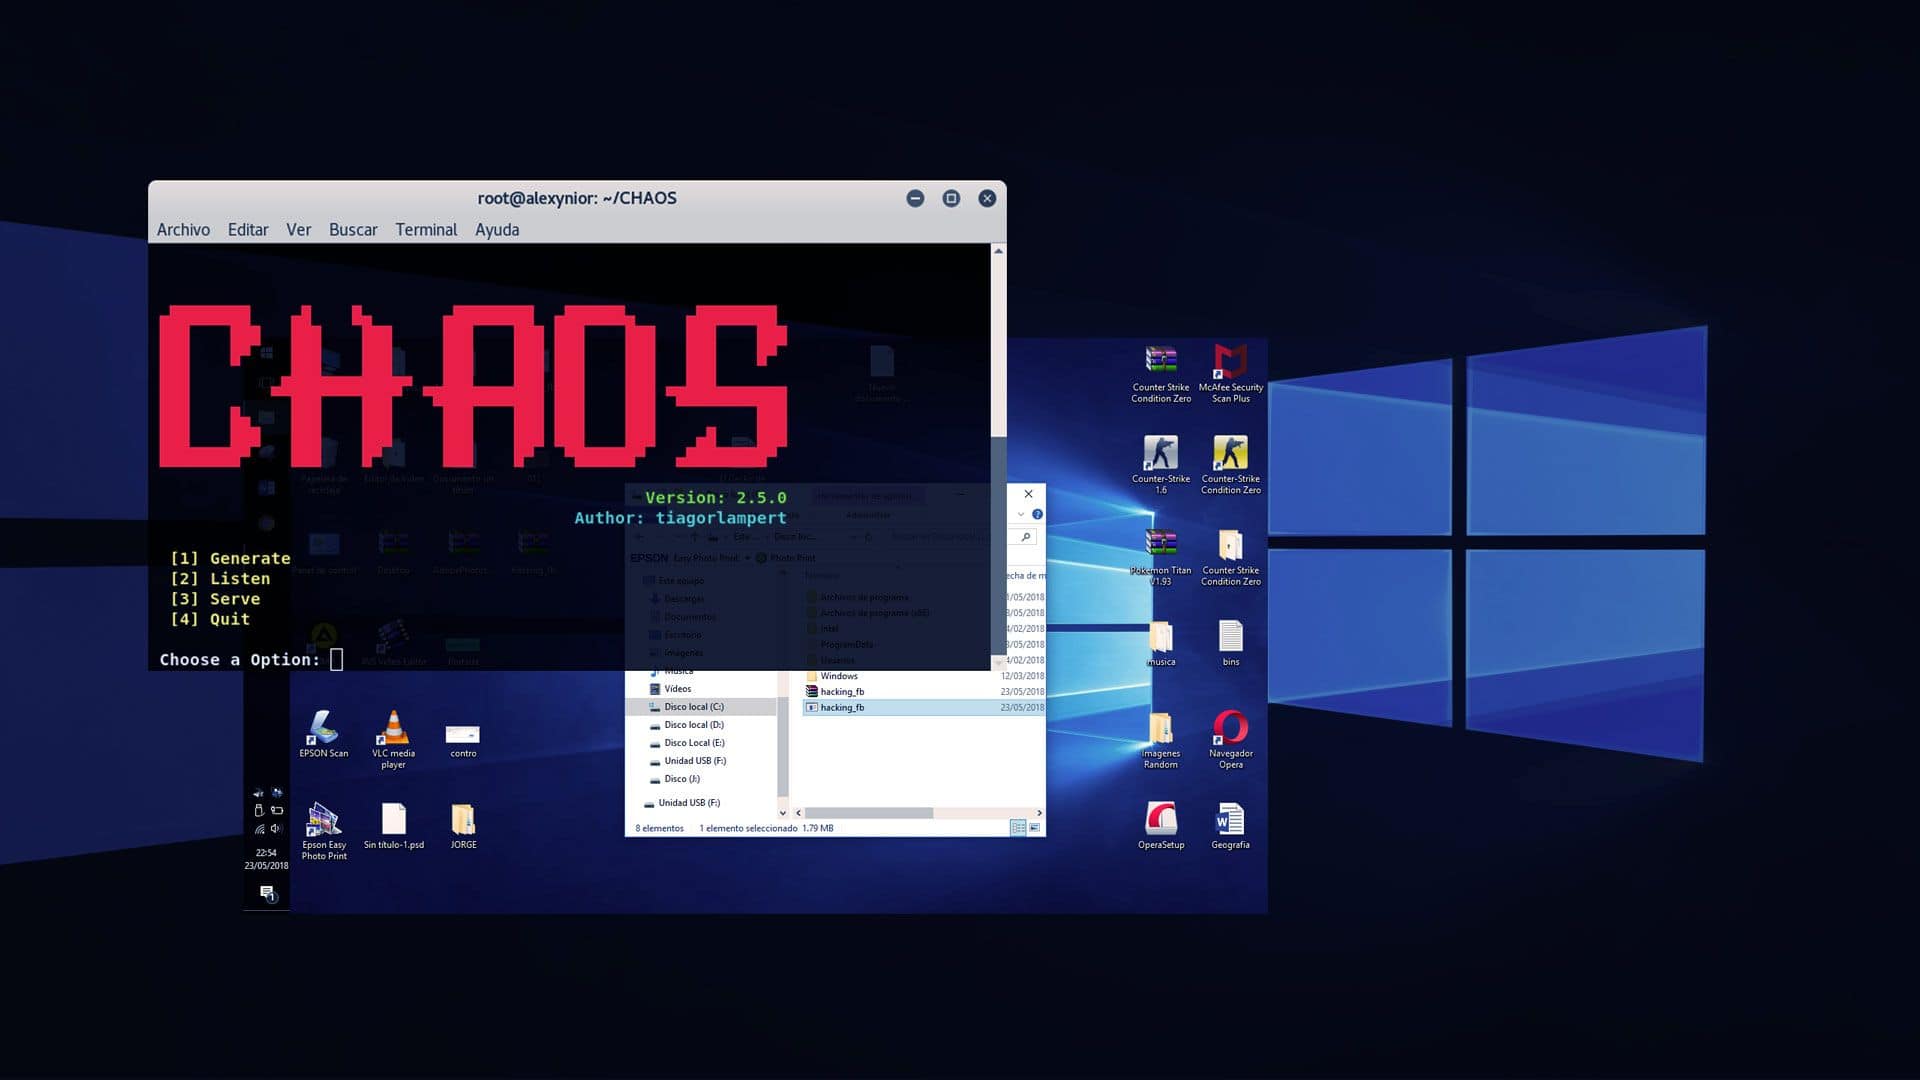This screenshot has width=1920, height=1080.
Task: Open the musica folder icon
Action: (1160, 635)
